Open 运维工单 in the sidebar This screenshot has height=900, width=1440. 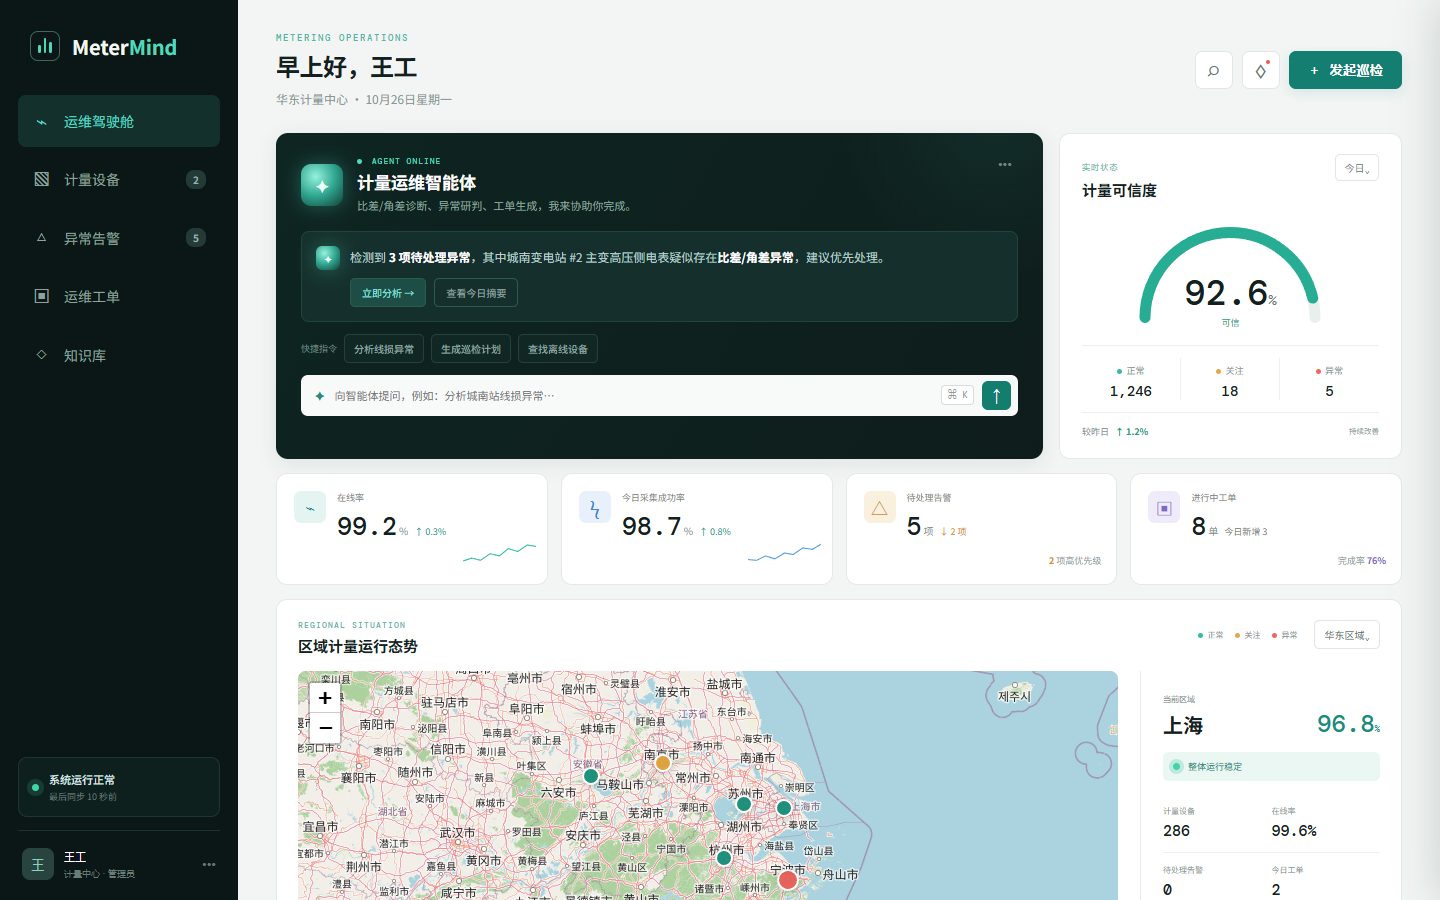click(119, 296)
